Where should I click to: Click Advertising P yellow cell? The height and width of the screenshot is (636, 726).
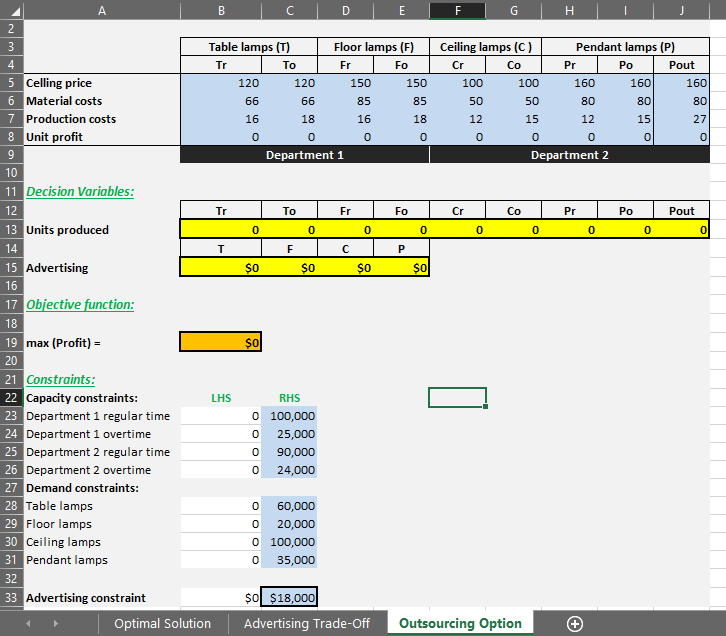pos(401,268)
